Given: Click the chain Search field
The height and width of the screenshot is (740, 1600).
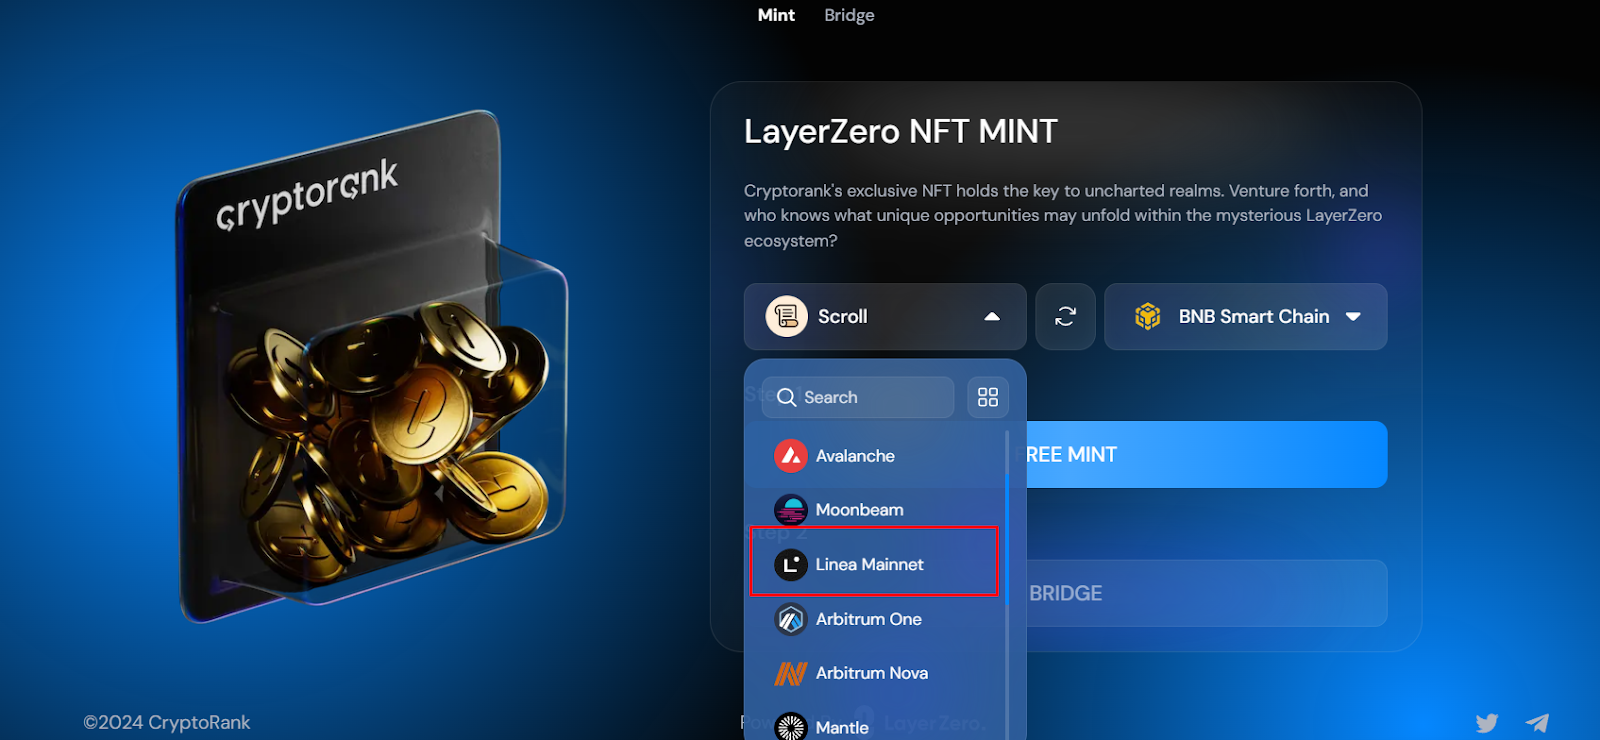Looking at the screenshot, I should click(858, 397).
